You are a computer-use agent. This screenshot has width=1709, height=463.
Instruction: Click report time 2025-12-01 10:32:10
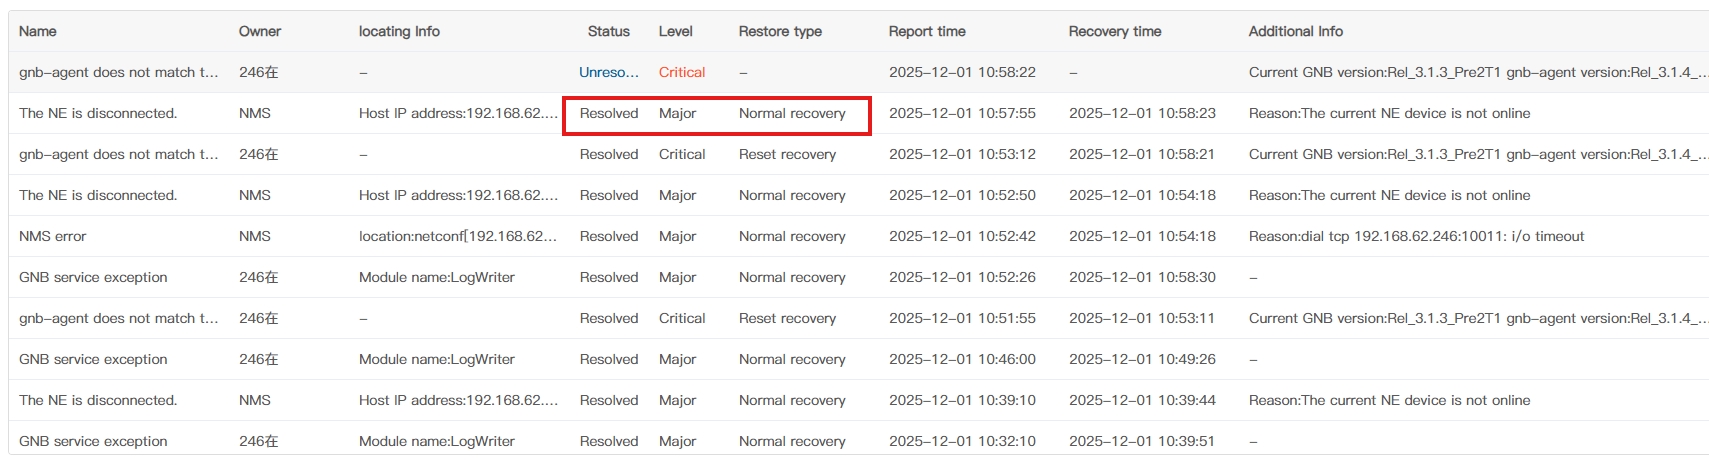tap(962, 441)
